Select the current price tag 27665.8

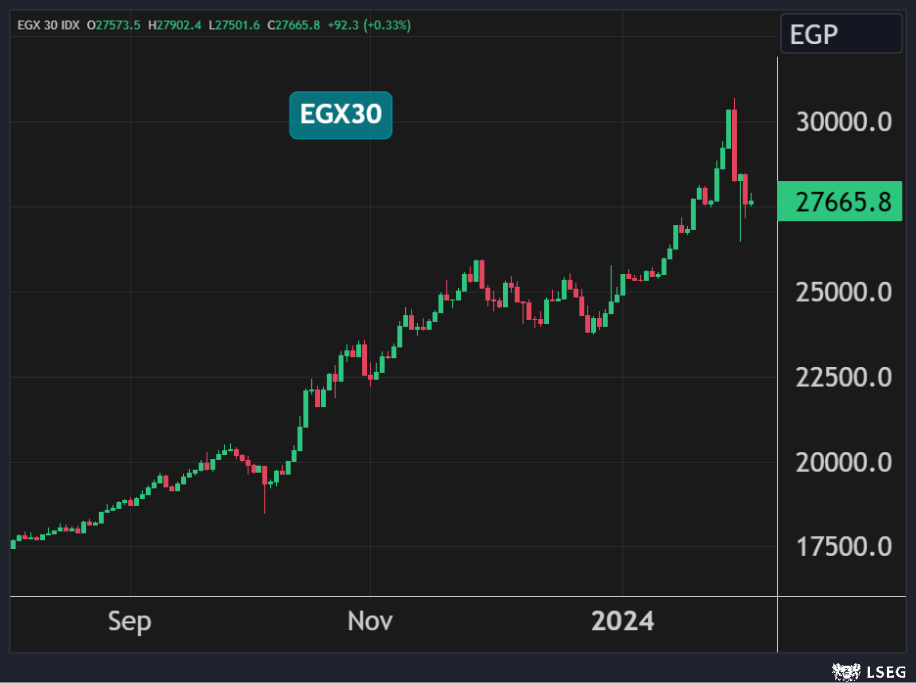(842, 202)
